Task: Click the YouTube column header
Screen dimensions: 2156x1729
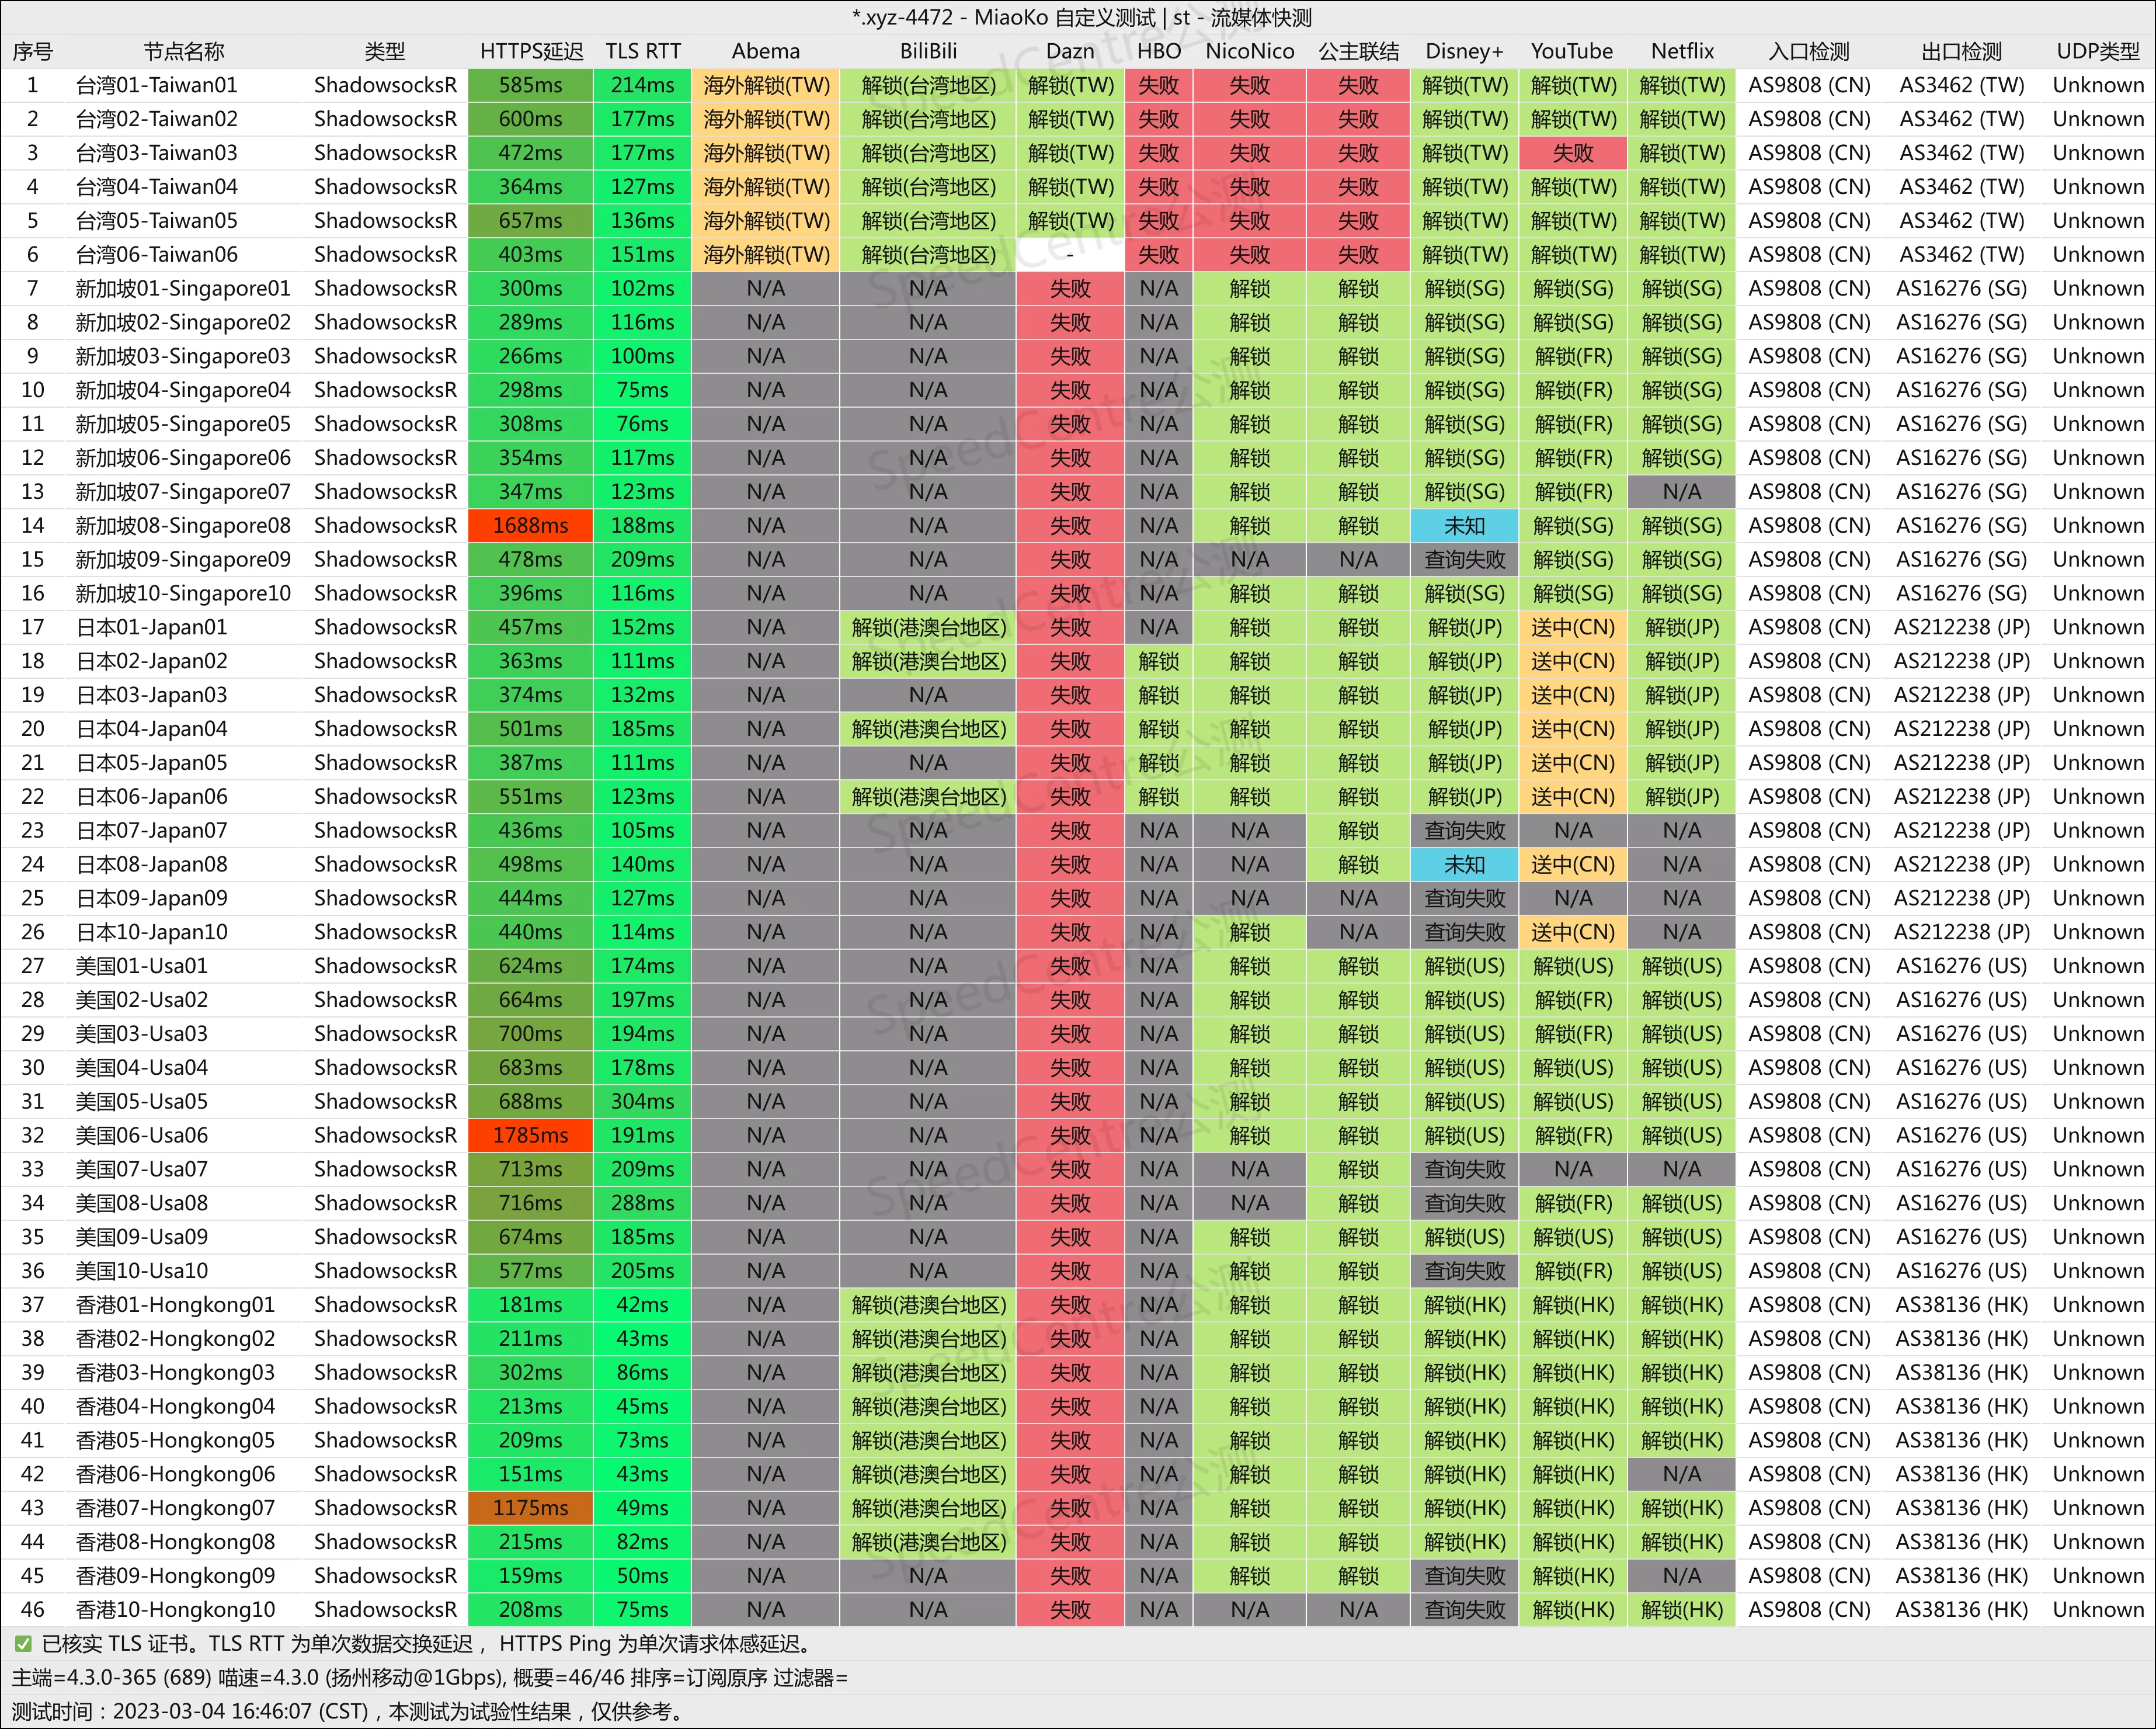Action: [1572, 51]
